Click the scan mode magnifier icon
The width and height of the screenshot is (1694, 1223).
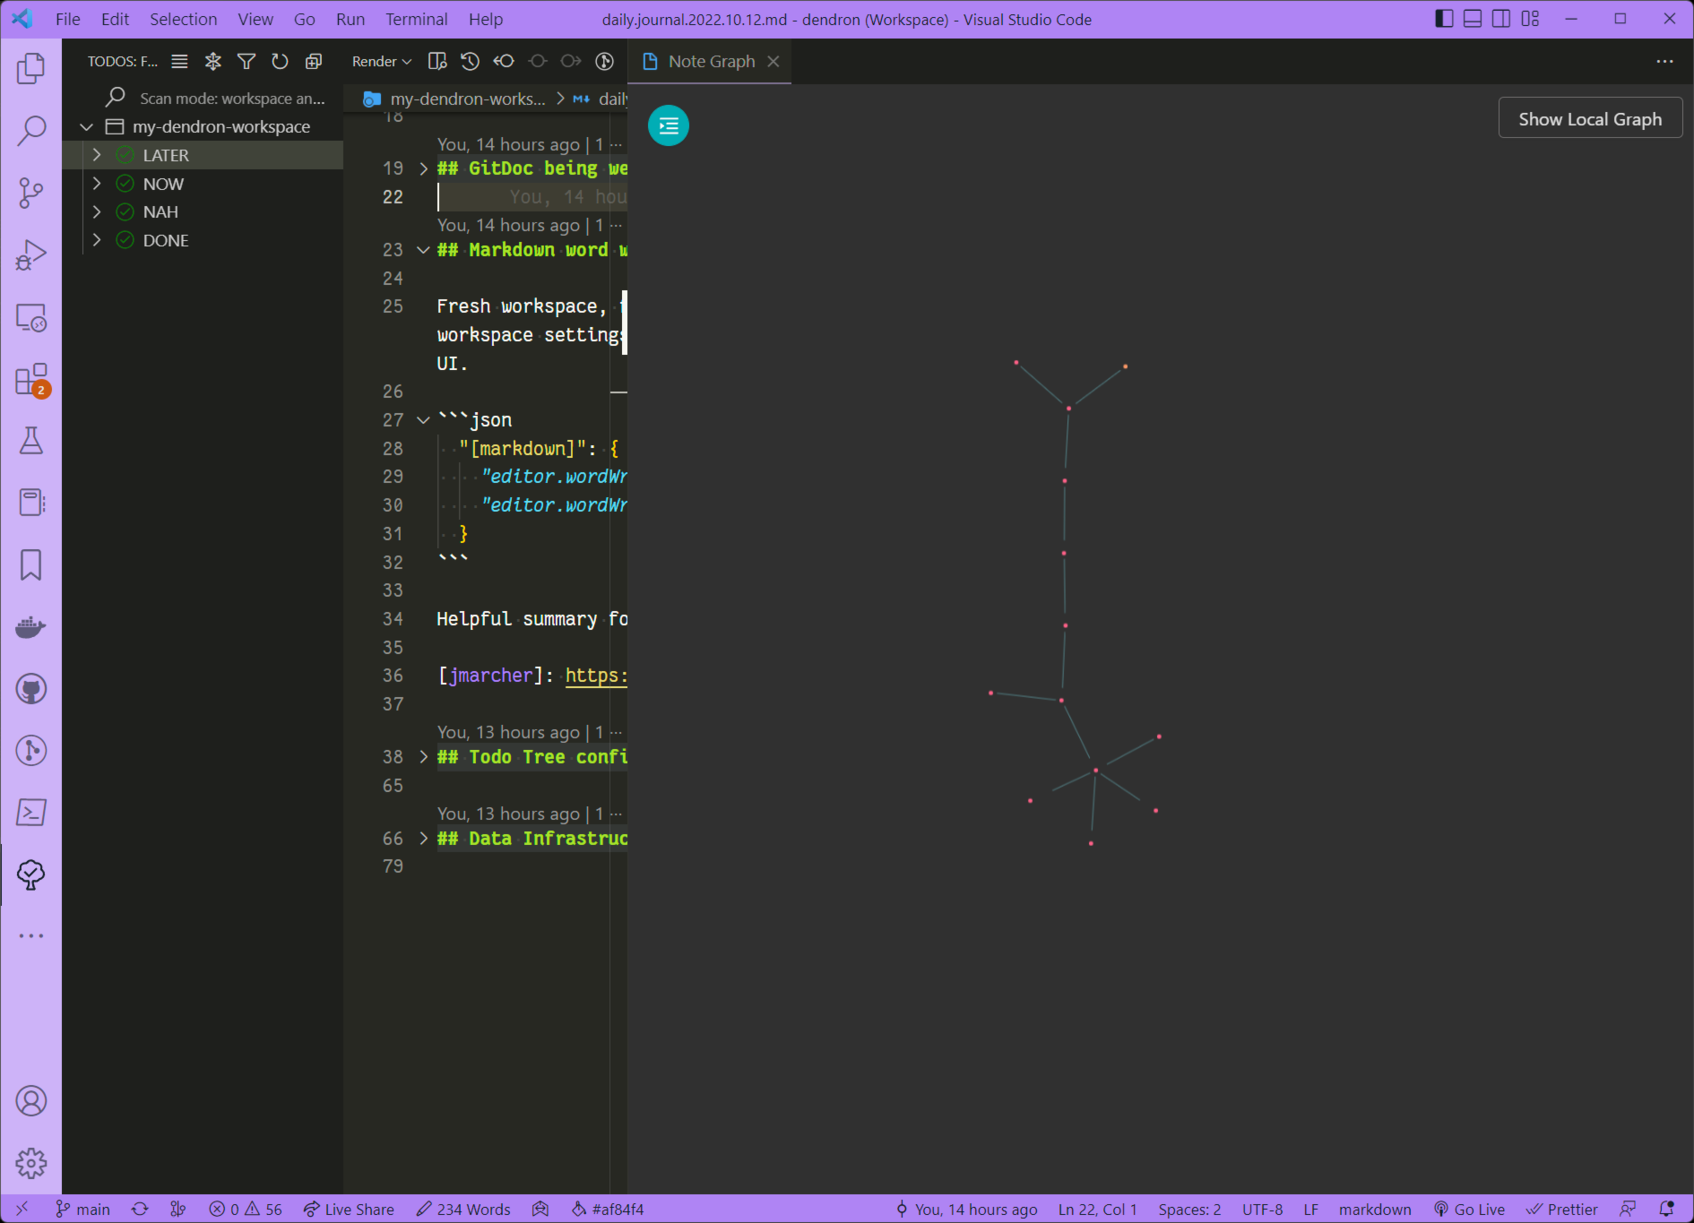click(116, 97)
